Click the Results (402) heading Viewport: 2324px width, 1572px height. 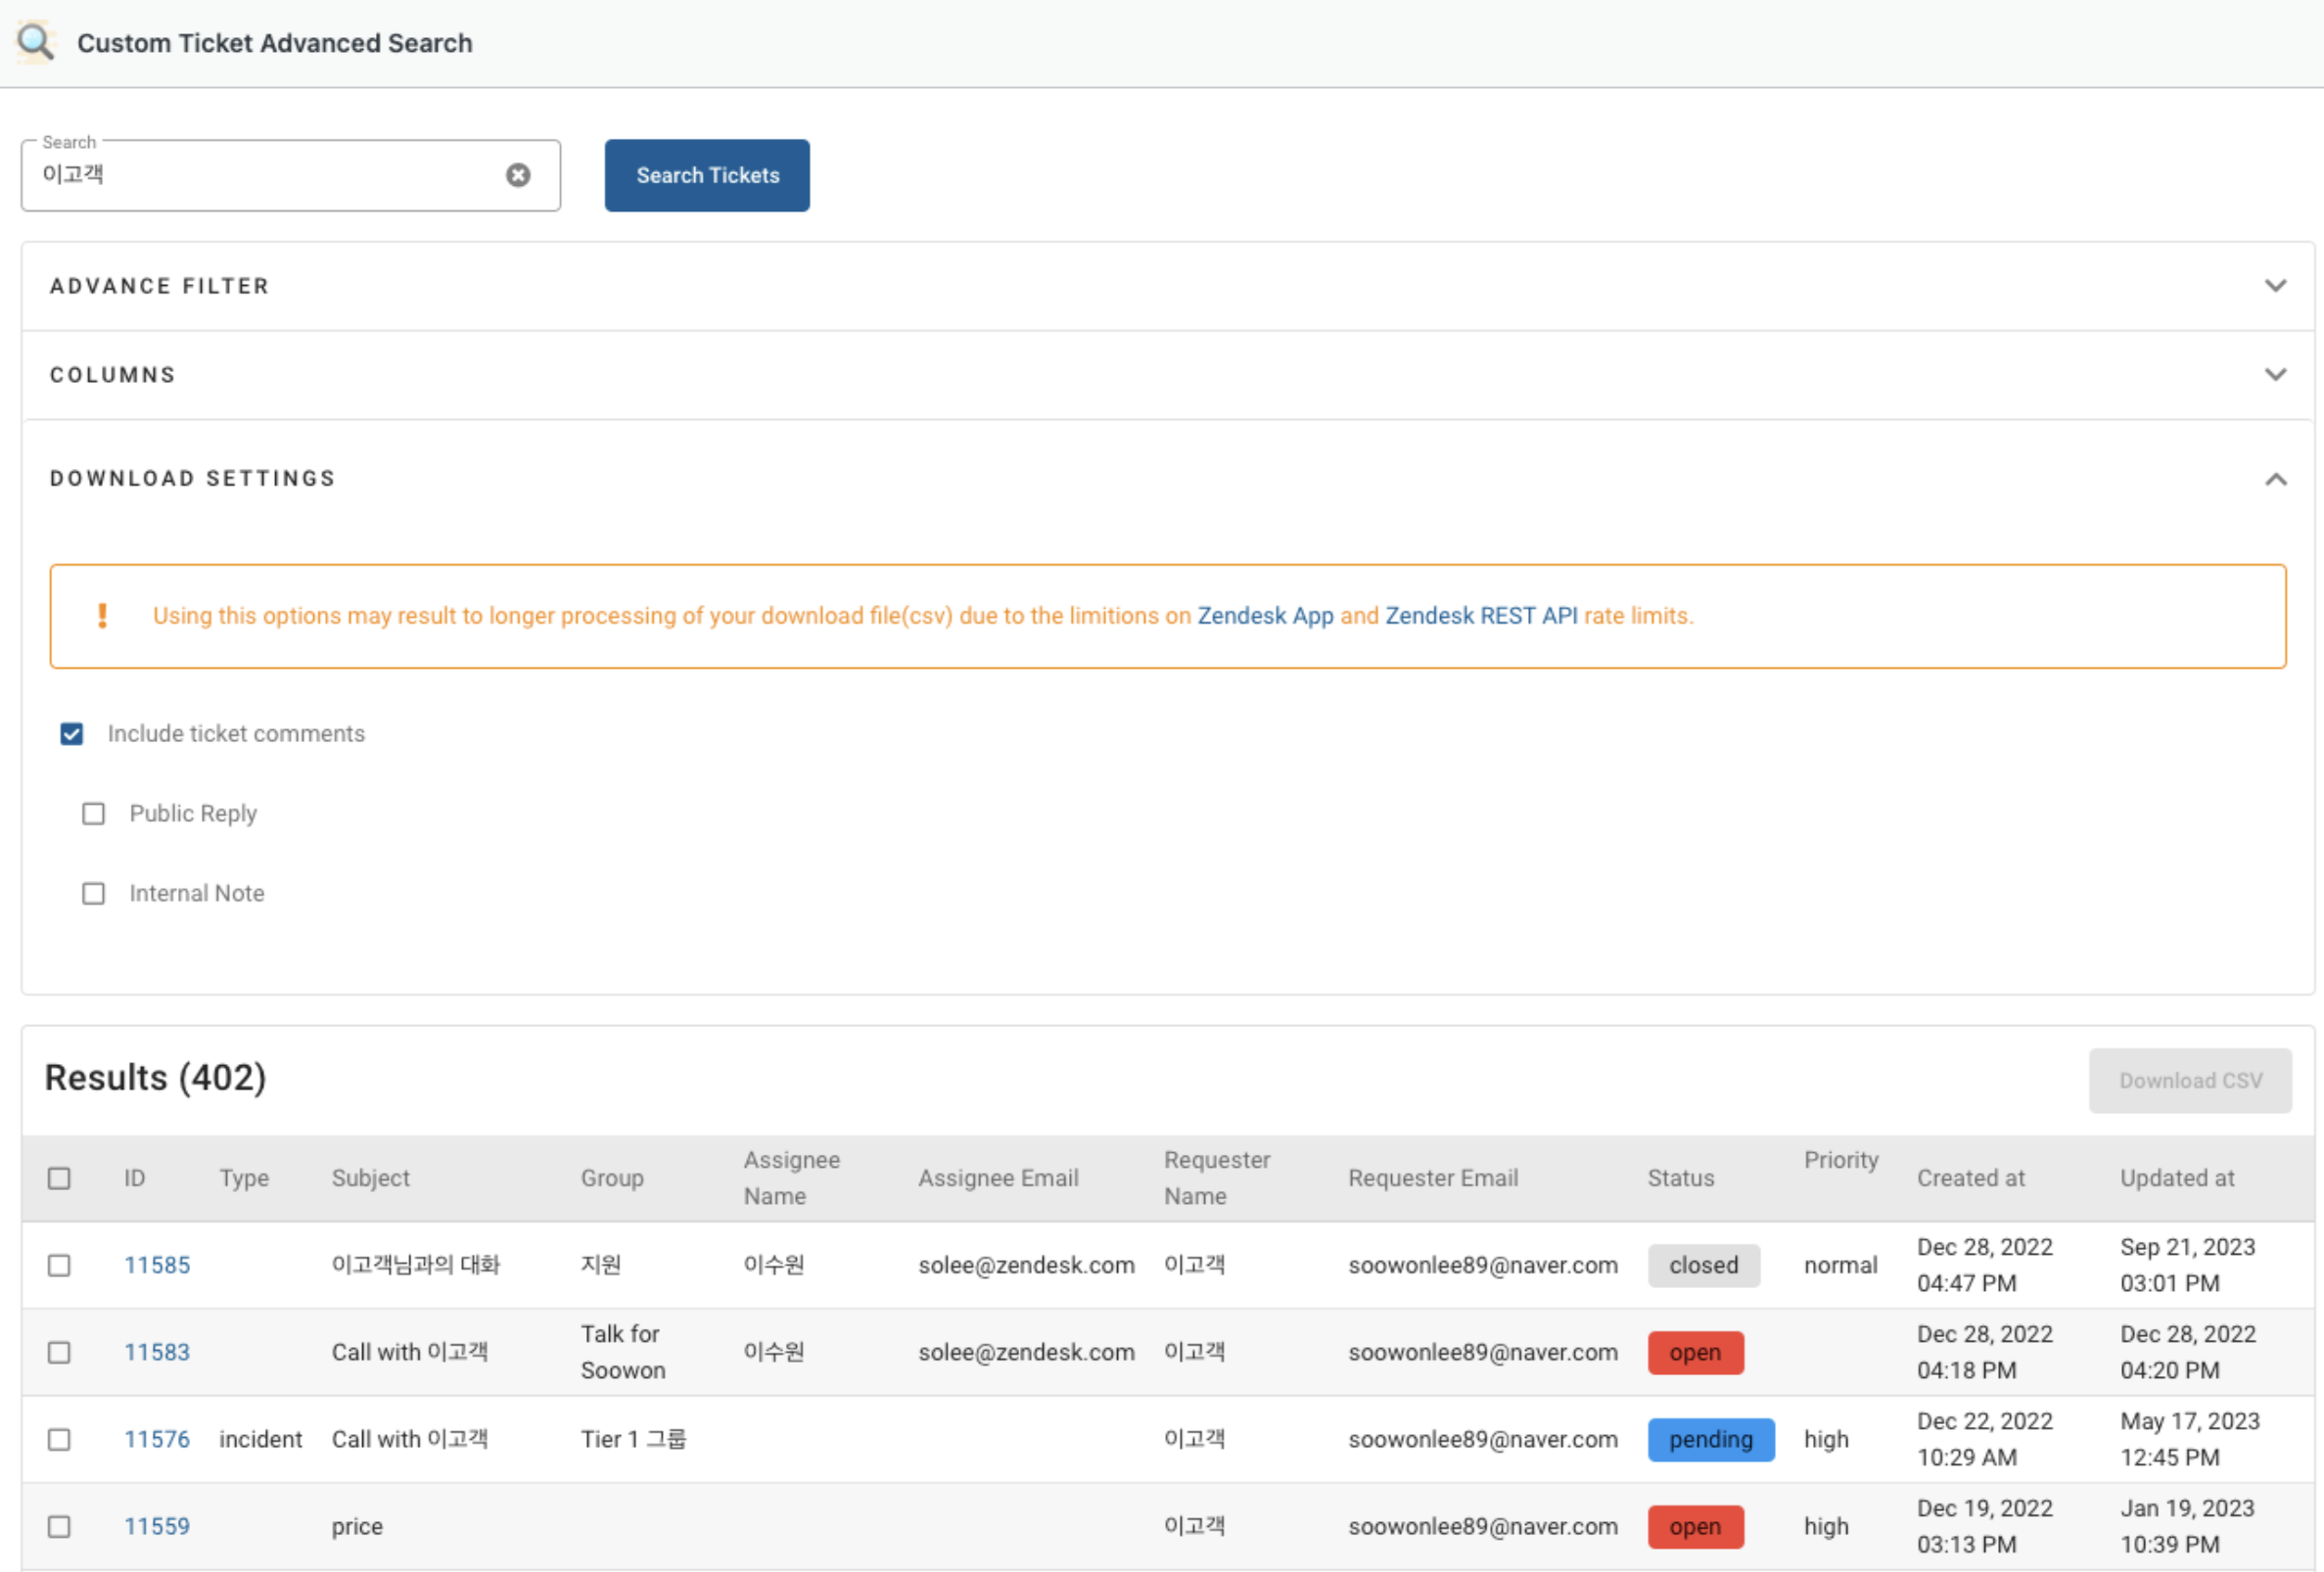[156, 1078]
